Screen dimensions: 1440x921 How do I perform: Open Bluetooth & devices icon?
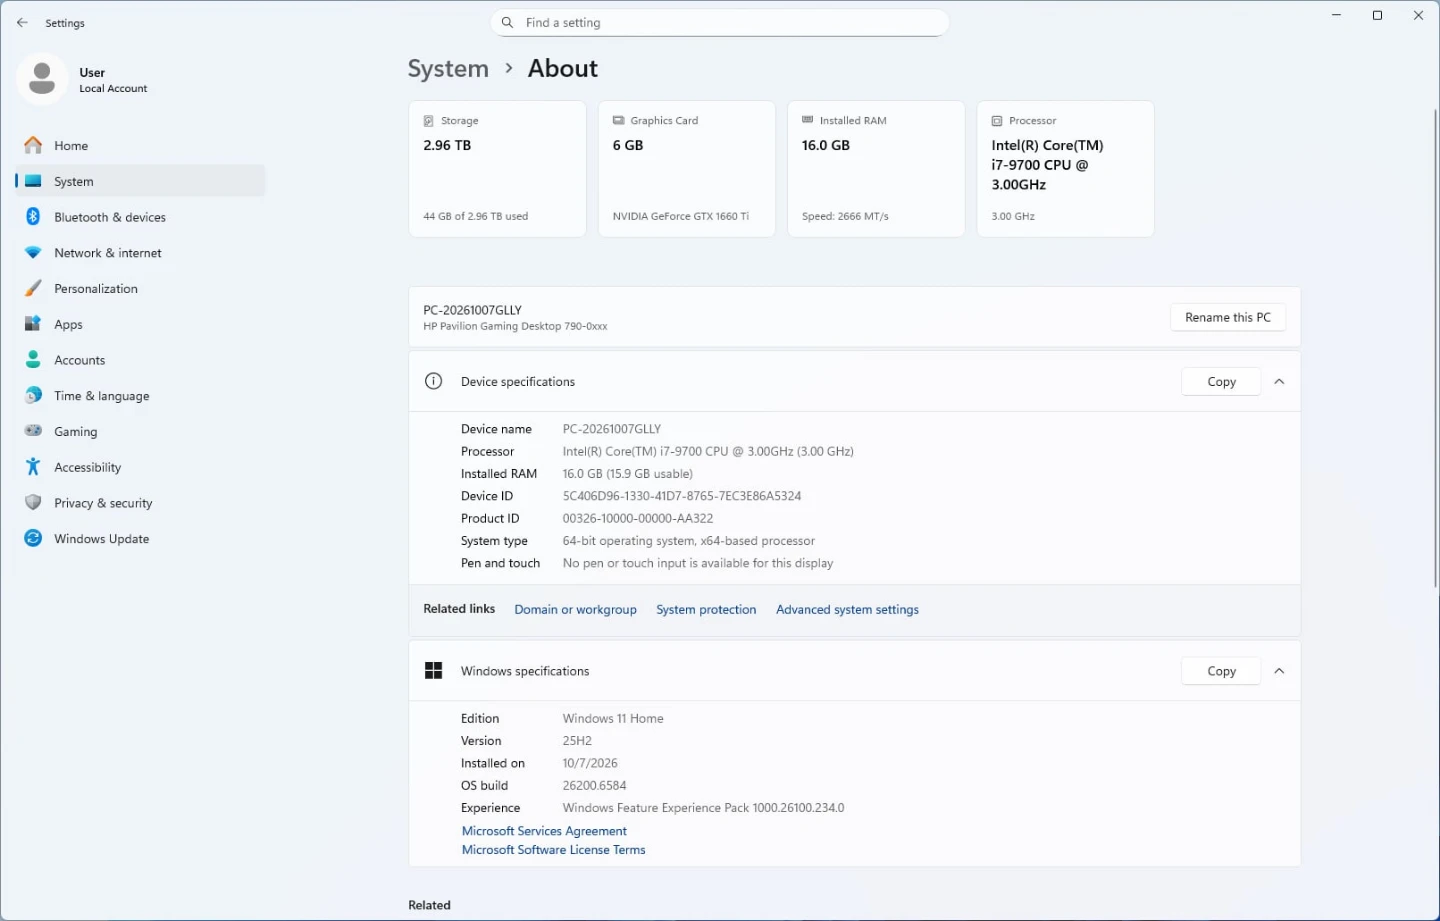33,217
